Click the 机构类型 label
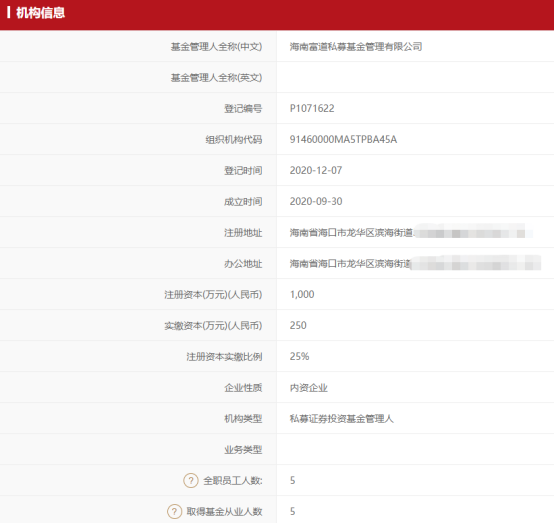Screen dimensions: 554x524 coord(243,419)
